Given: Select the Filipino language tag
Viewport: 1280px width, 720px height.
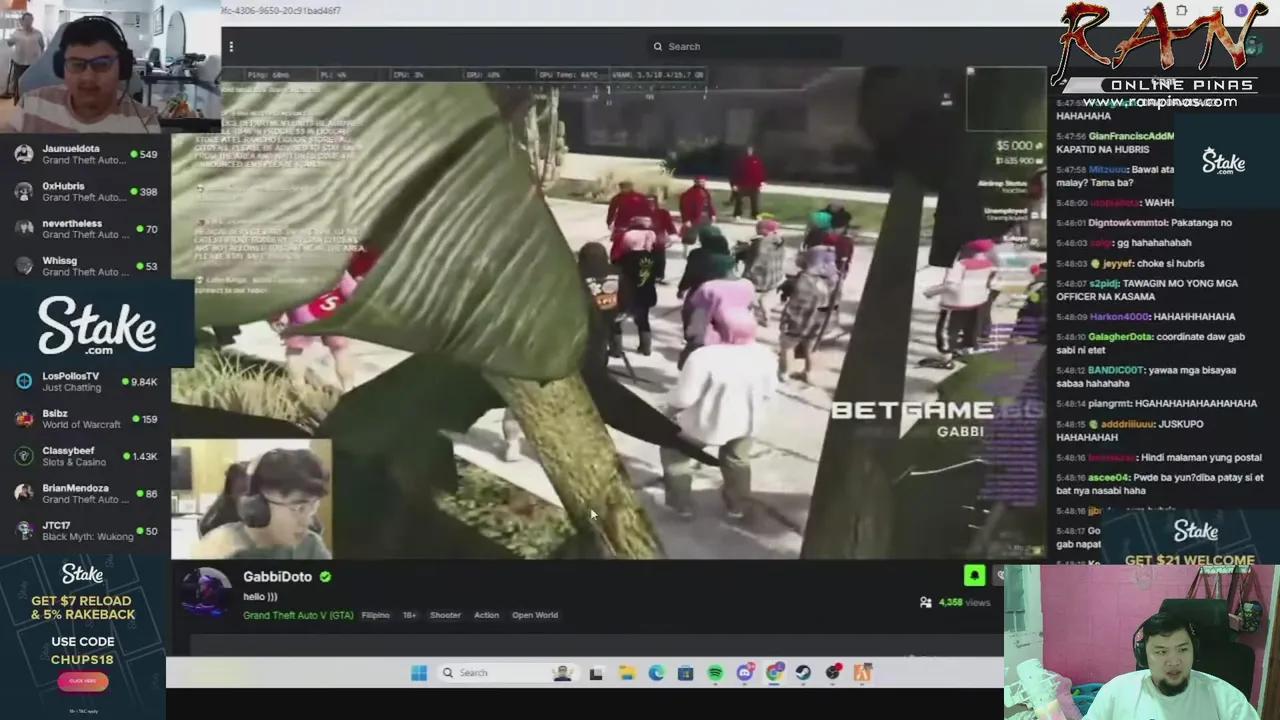Looking at the screenshot, I should 375,615.
